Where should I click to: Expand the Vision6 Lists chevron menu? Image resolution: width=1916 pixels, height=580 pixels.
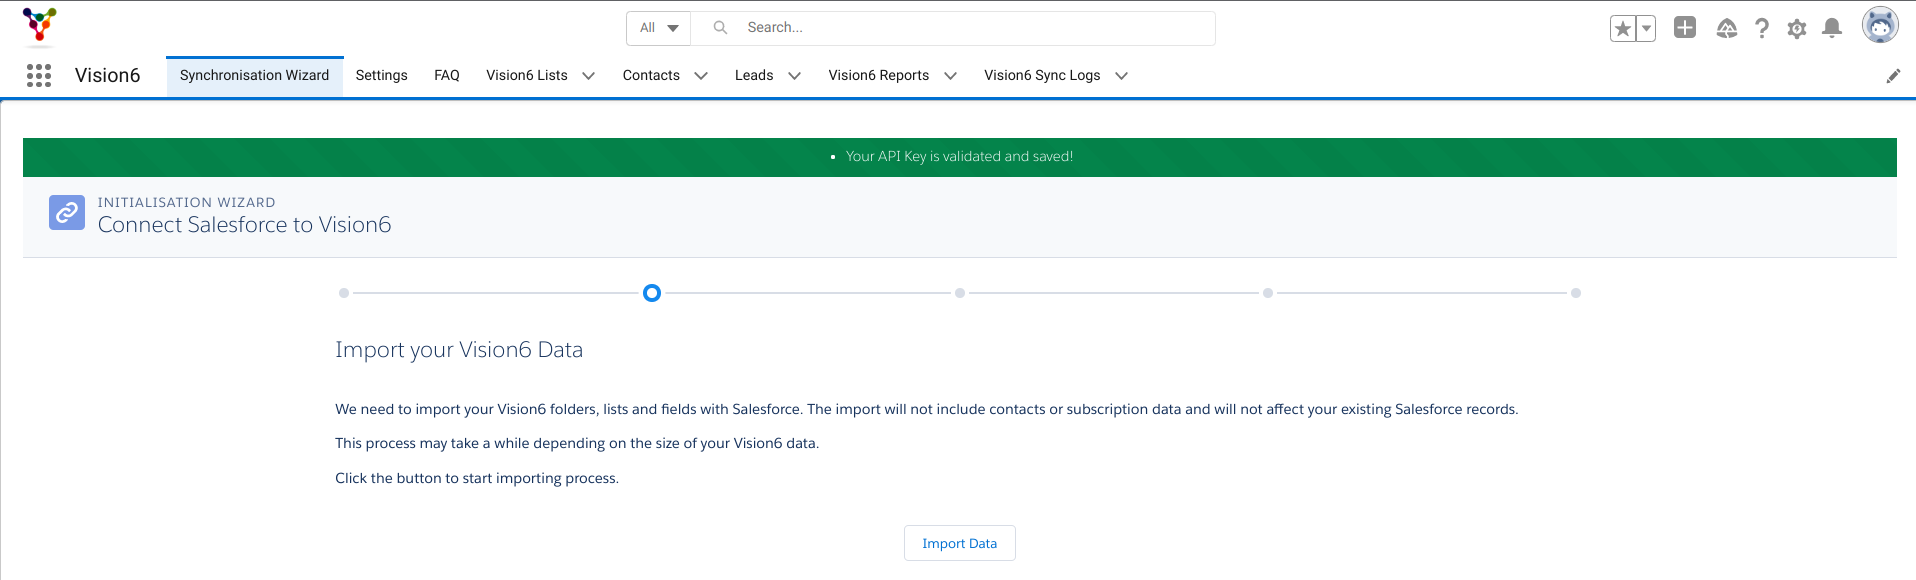(589, 76)
